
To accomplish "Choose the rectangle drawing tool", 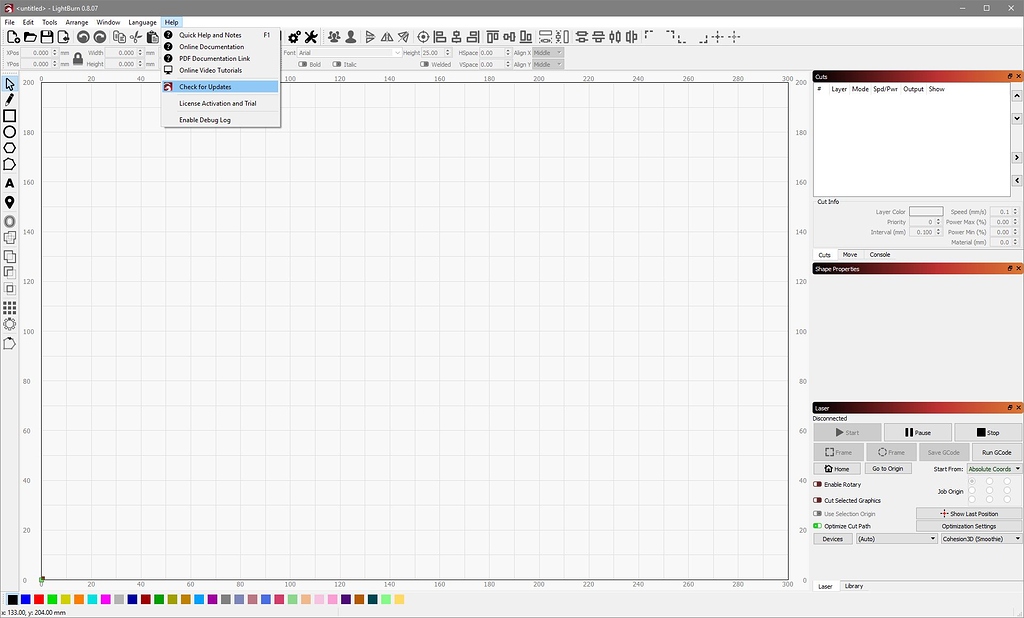I will 9,116.
